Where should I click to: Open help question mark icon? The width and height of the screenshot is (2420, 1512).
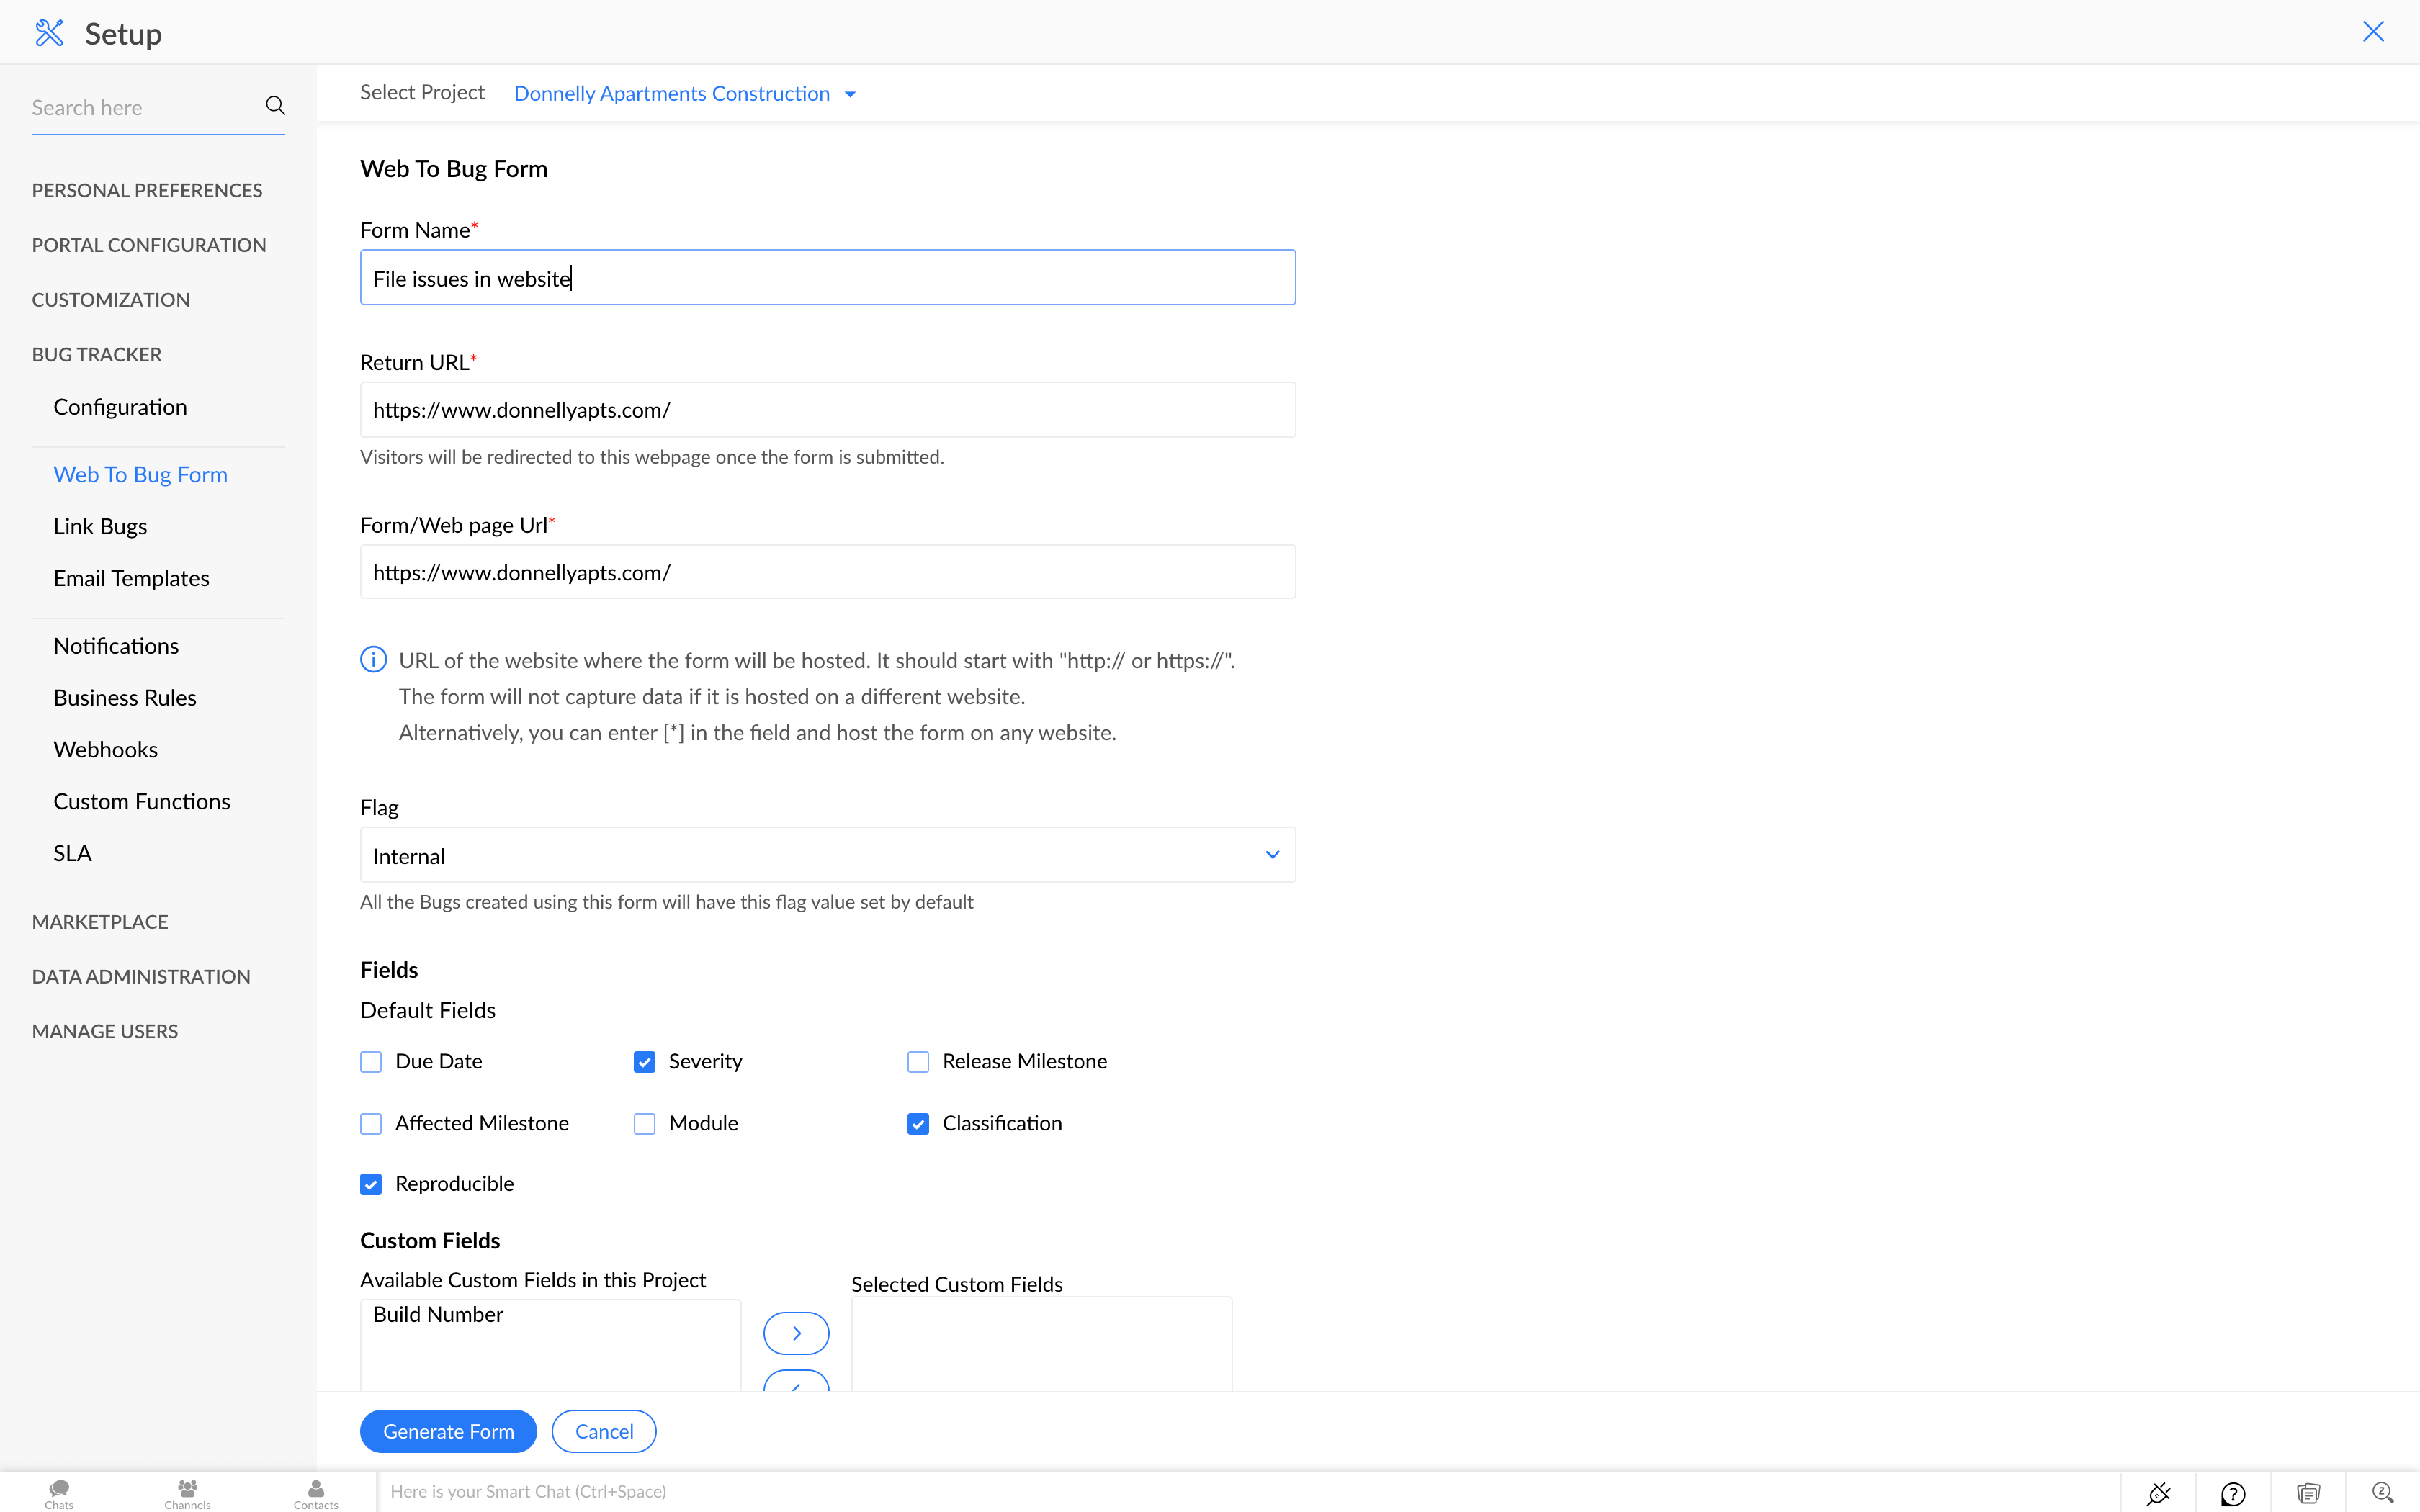(2233, 1493)
